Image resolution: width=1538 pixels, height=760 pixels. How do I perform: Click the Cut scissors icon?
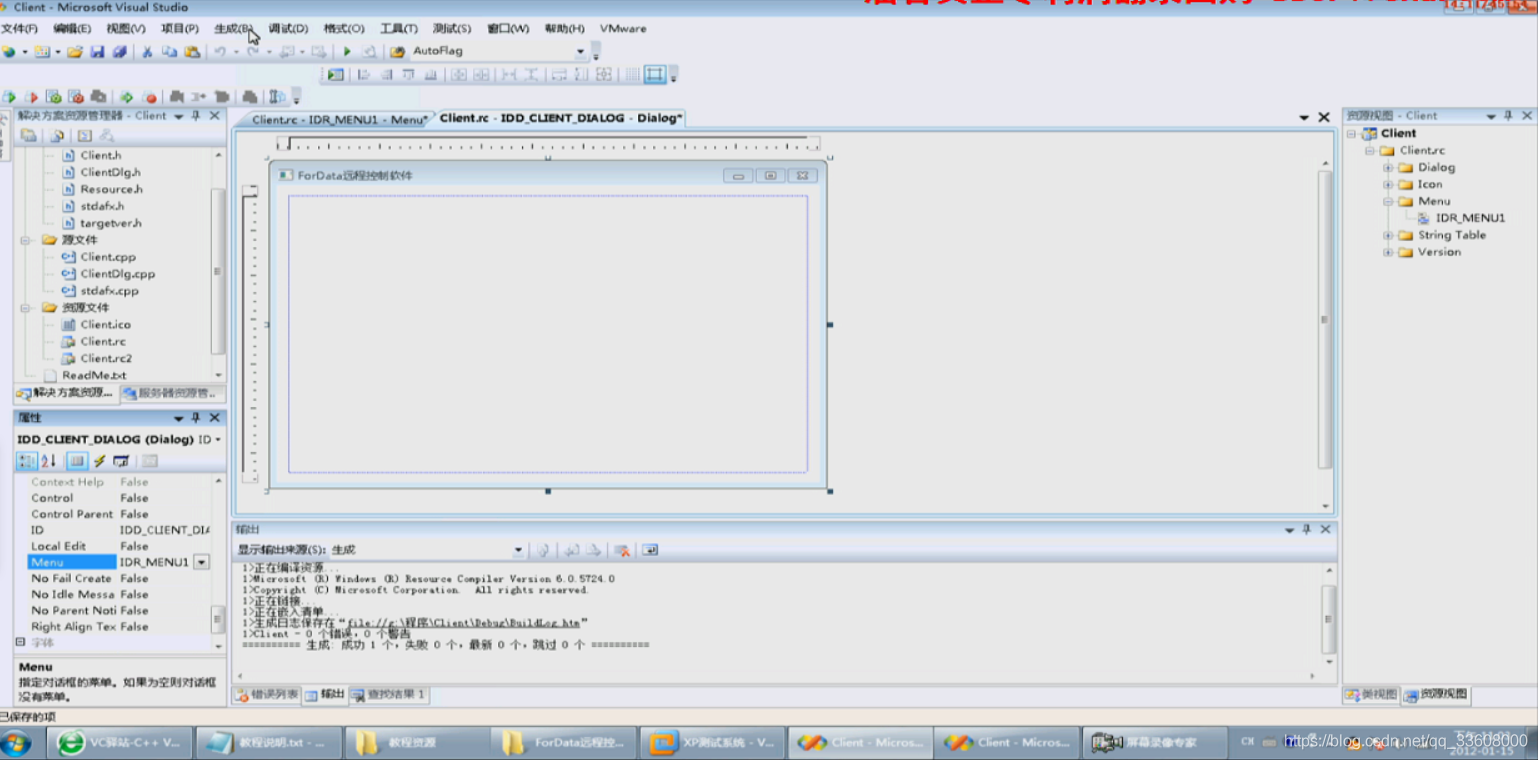click(147, 51)
